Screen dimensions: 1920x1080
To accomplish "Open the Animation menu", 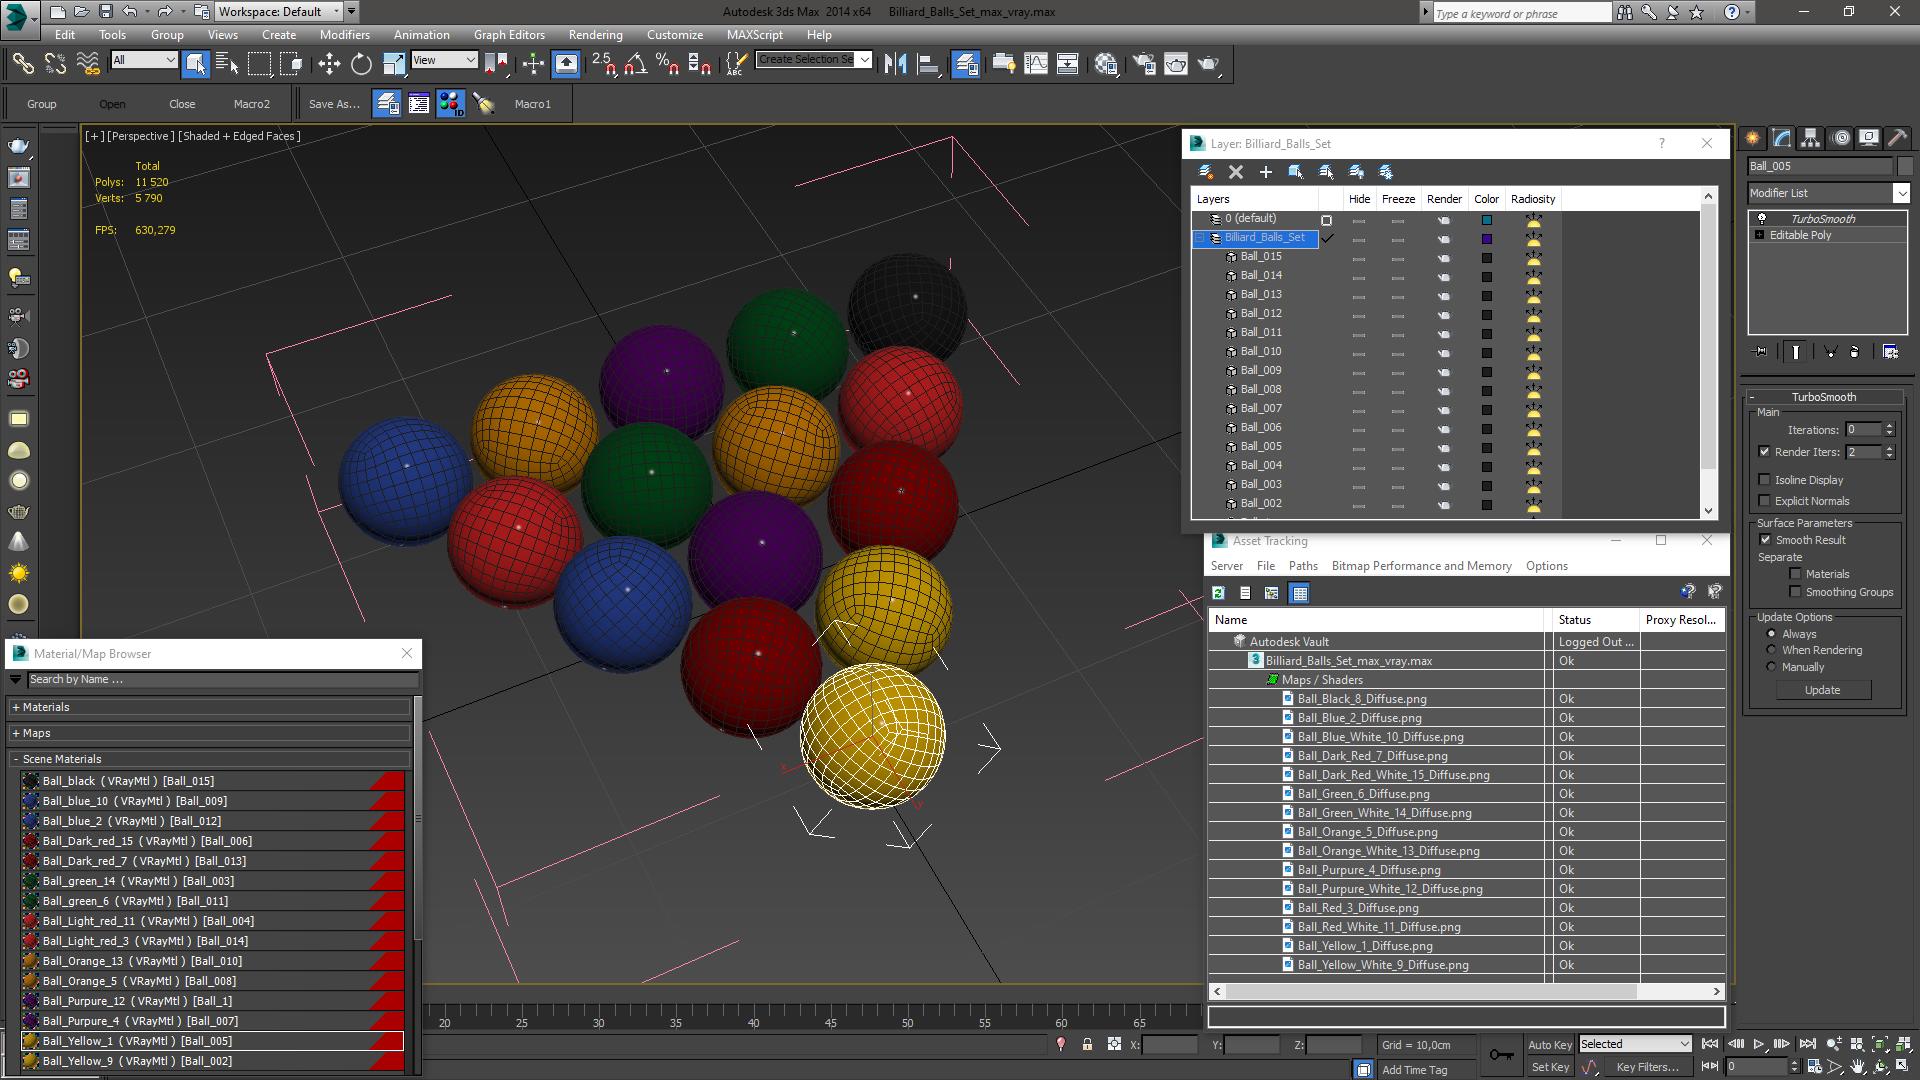I will [x=422, y=34].
